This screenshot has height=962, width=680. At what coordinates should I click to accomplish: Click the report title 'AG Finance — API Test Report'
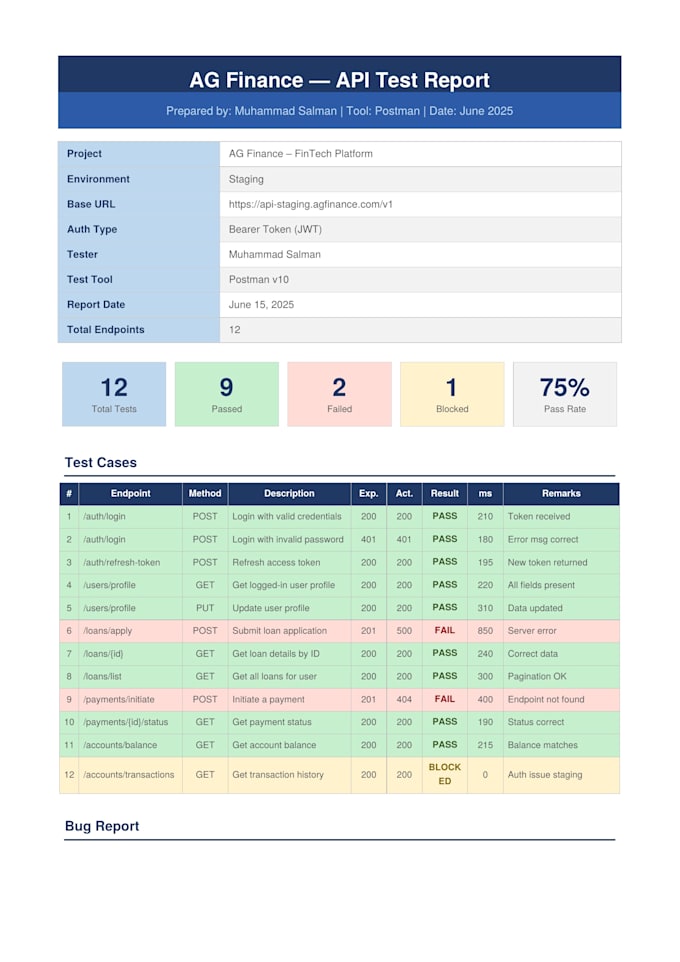pos(339,80)
